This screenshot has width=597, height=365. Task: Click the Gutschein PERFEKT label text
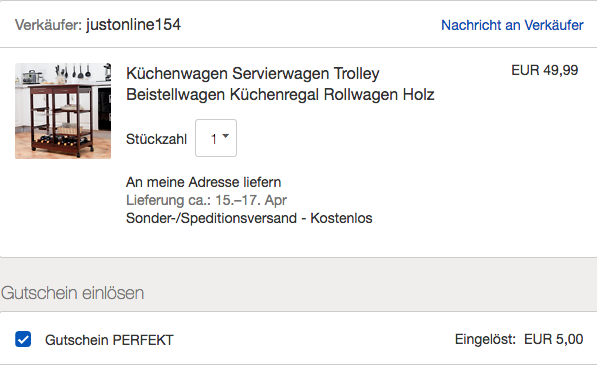109,340
